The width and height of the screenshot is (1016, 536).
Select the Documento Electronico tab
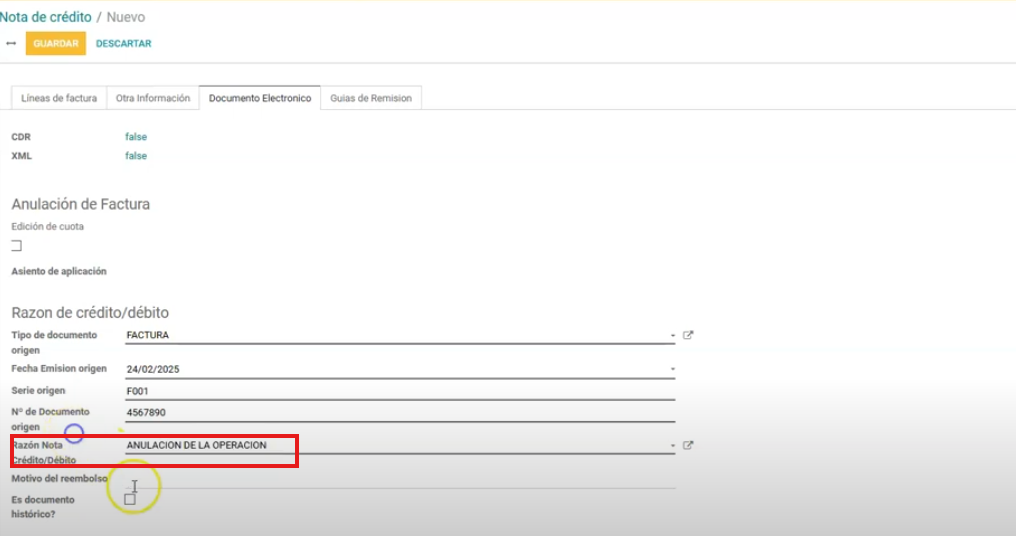point(260,98)
